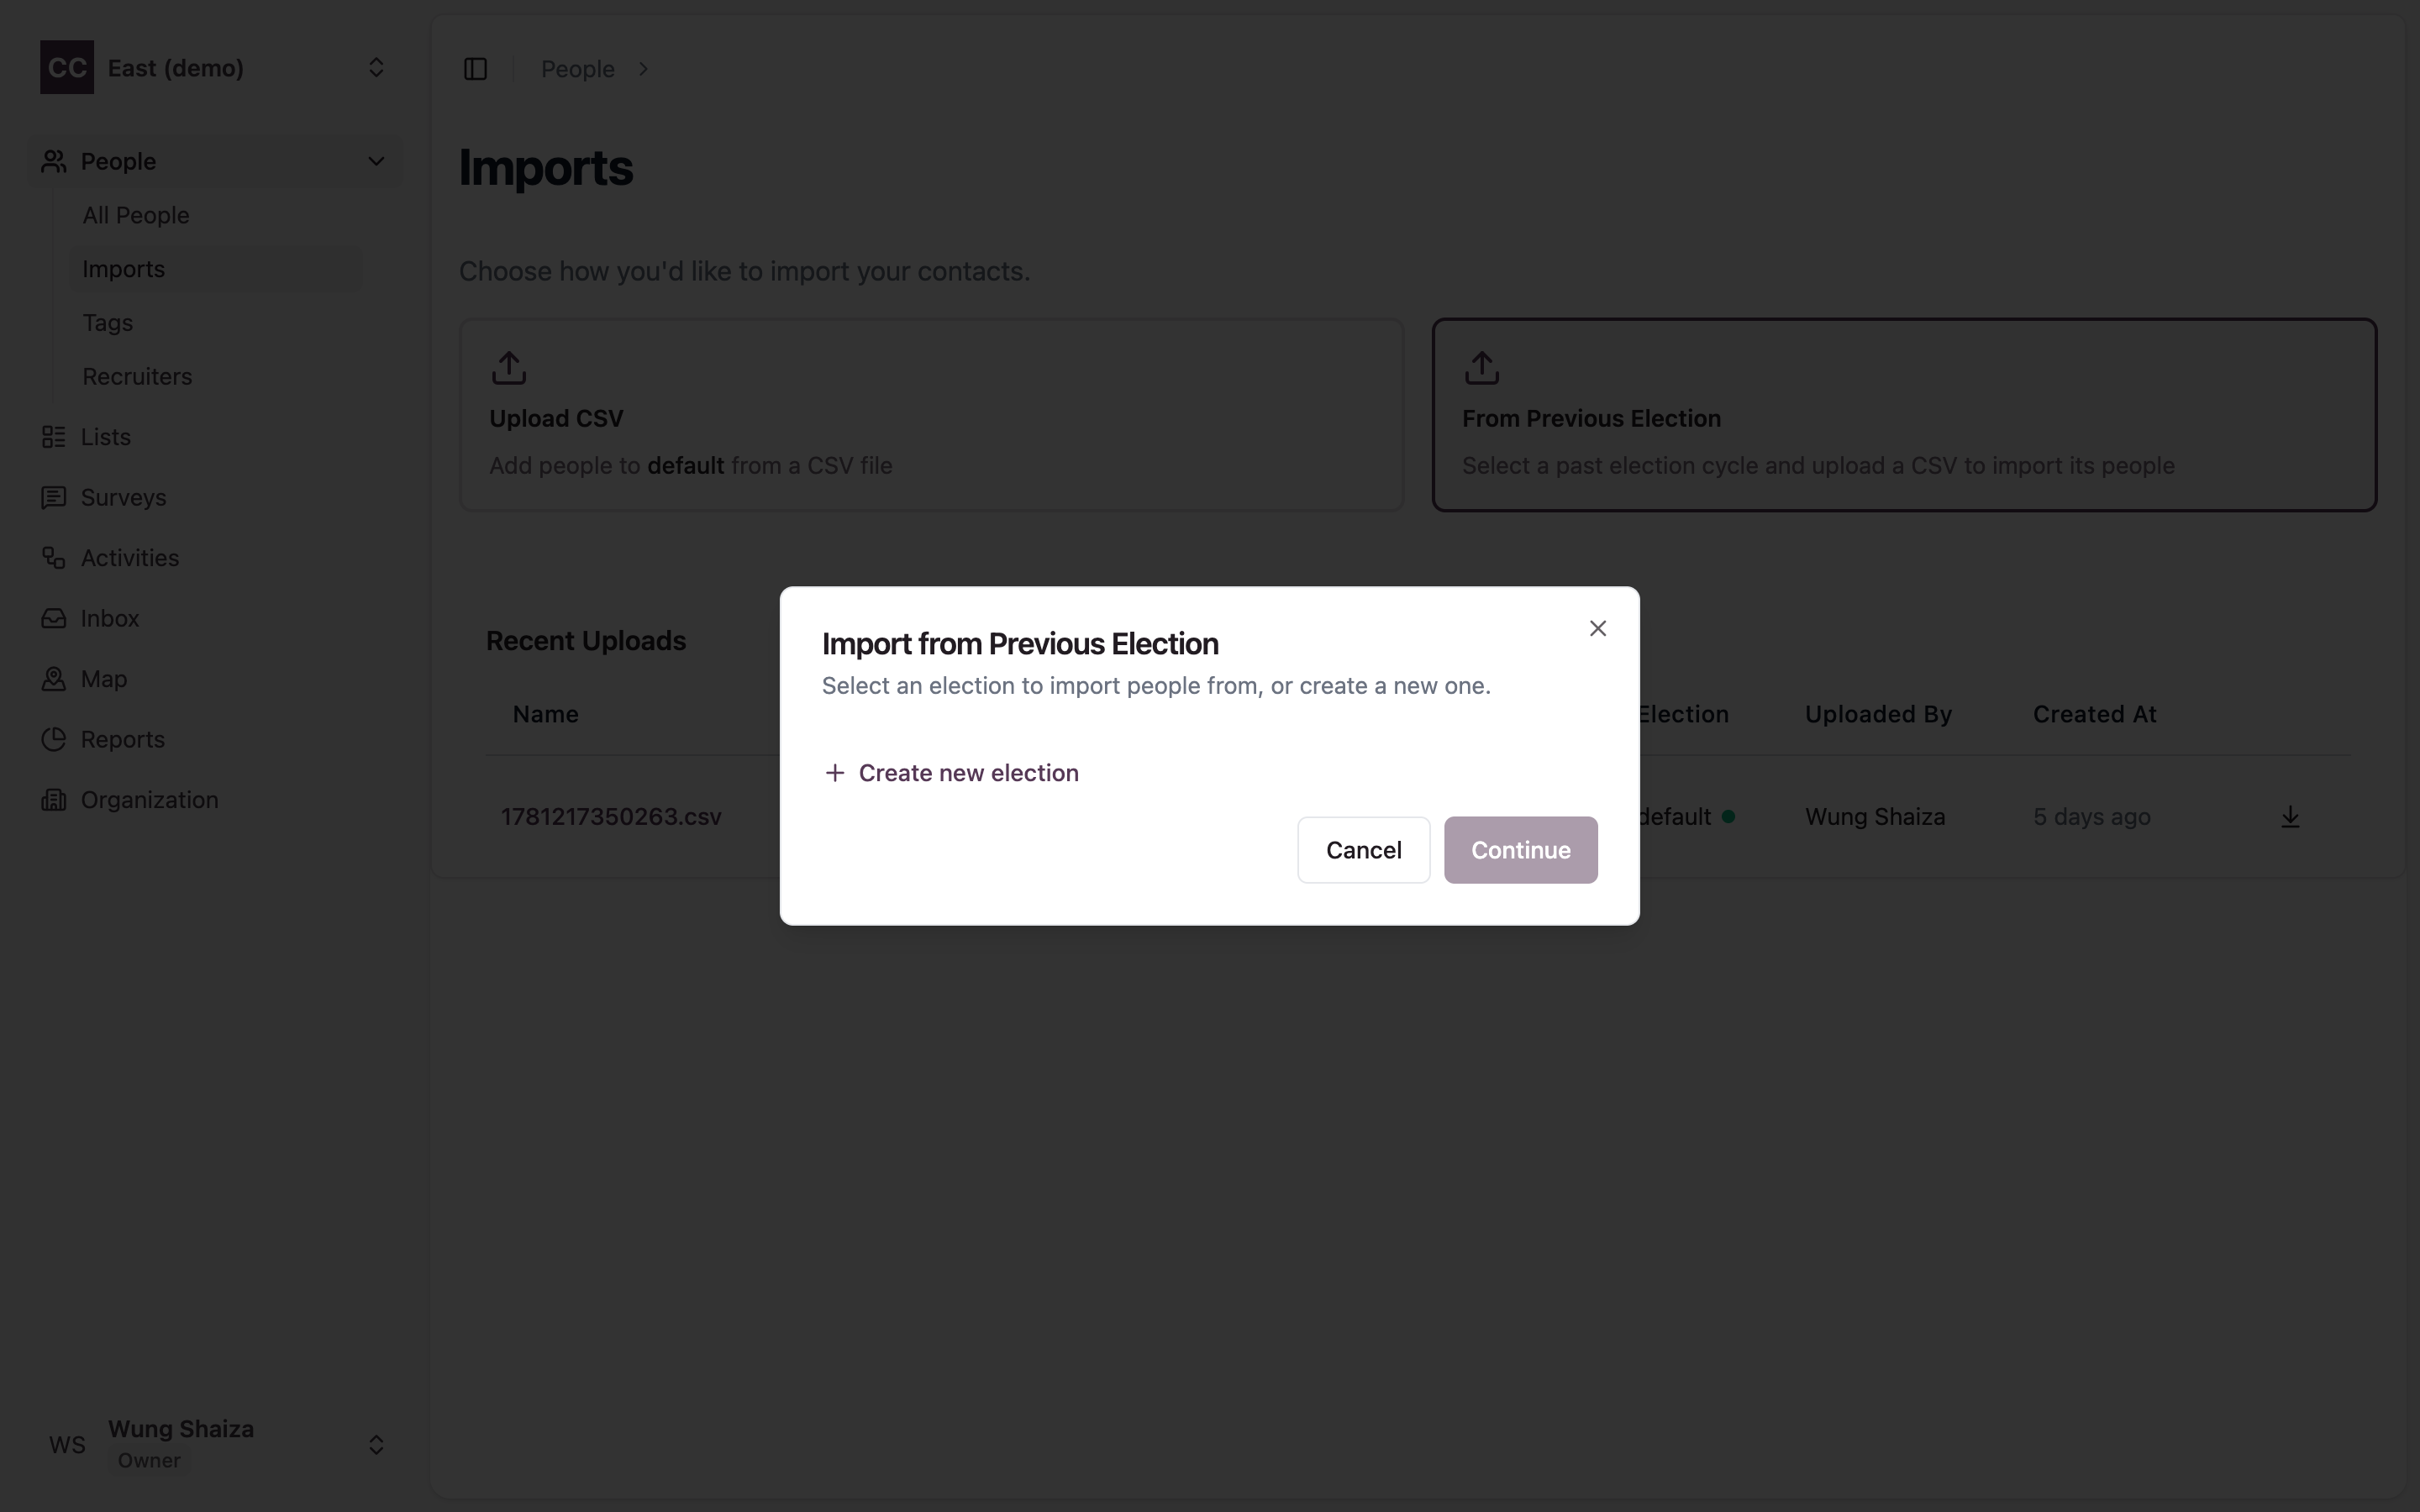Image resolution: width=2420 pixels, height=1512 pixels.
Task: Select the From Previous Election card title
Action: 1591,418
